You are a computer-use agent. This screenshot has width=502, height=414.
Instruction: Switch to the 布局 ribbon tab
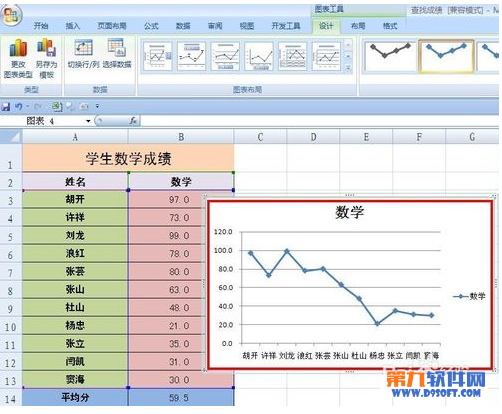click(x=358, y=26)
